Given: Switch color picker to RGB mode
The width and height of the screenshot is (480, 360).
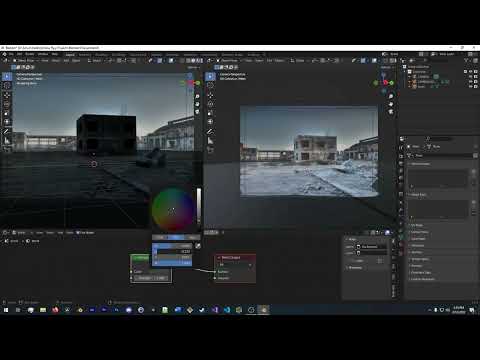Looking at the screenshot, I should [x=160, y=237].
